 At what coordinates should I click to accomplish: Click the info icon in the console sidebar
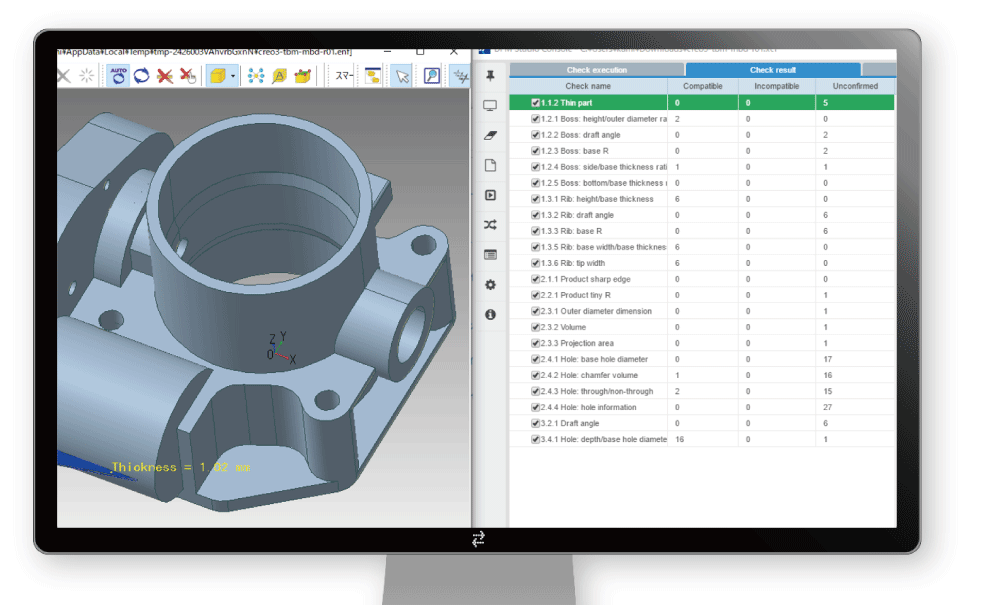coord(490,315)
